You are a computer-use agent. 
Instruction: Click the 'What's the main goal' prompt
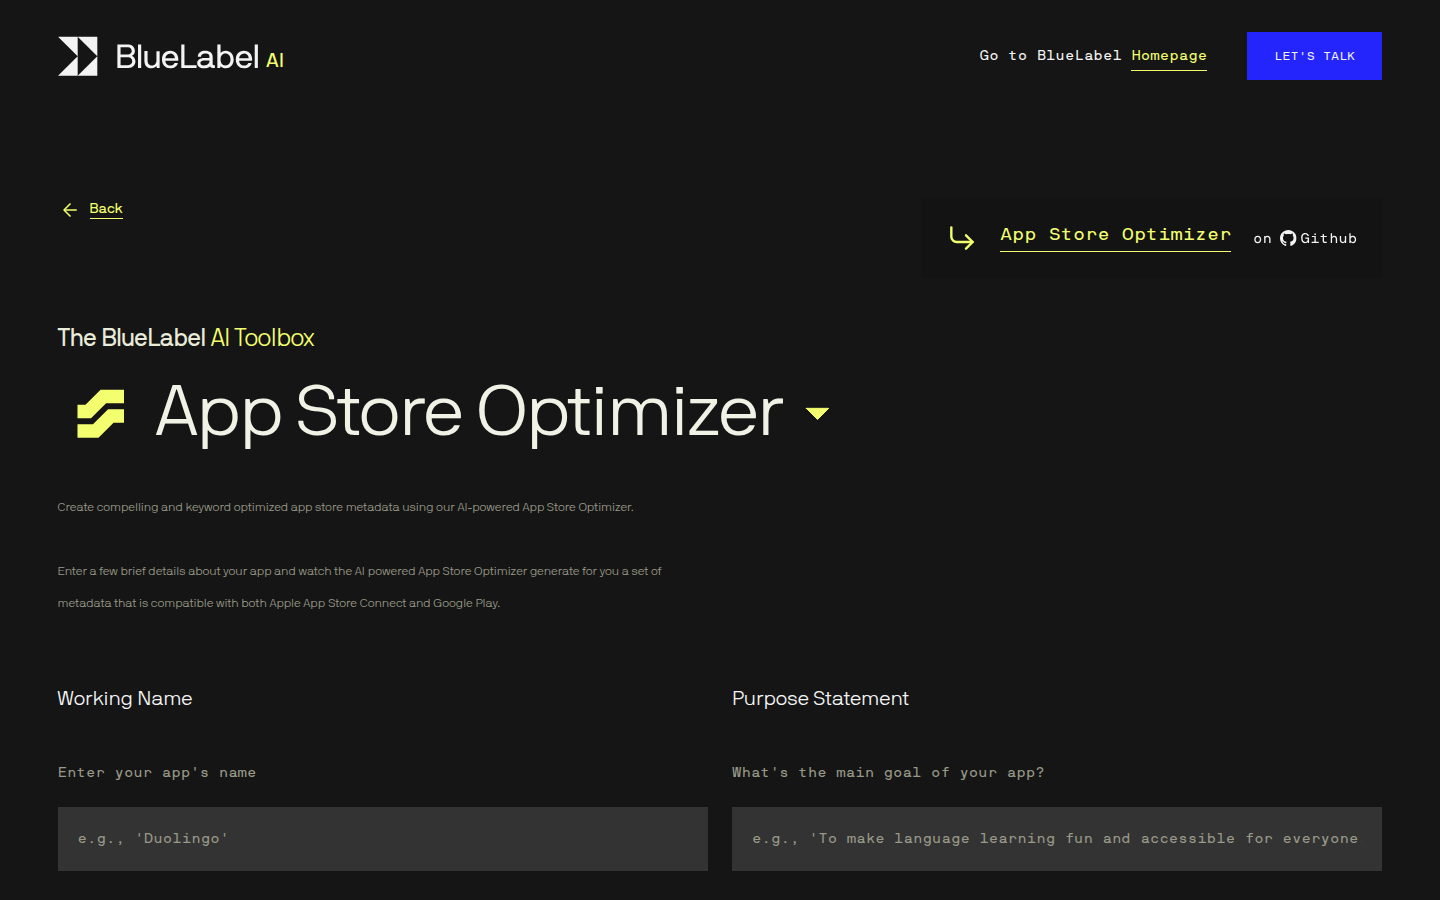coord(887,772)
